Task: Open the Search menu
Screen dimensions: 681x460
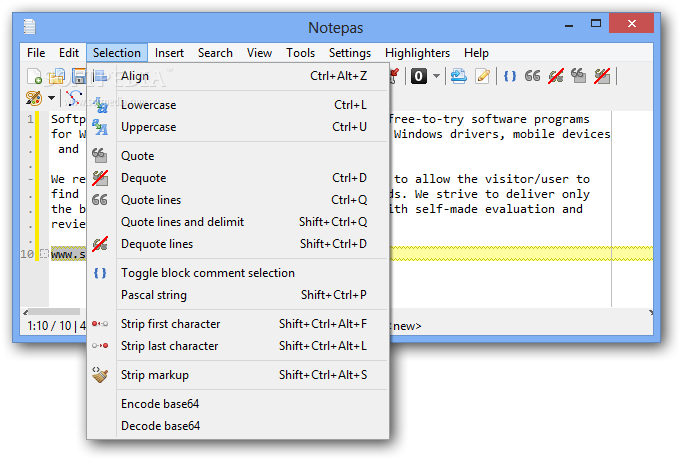Action: (215, 53)
